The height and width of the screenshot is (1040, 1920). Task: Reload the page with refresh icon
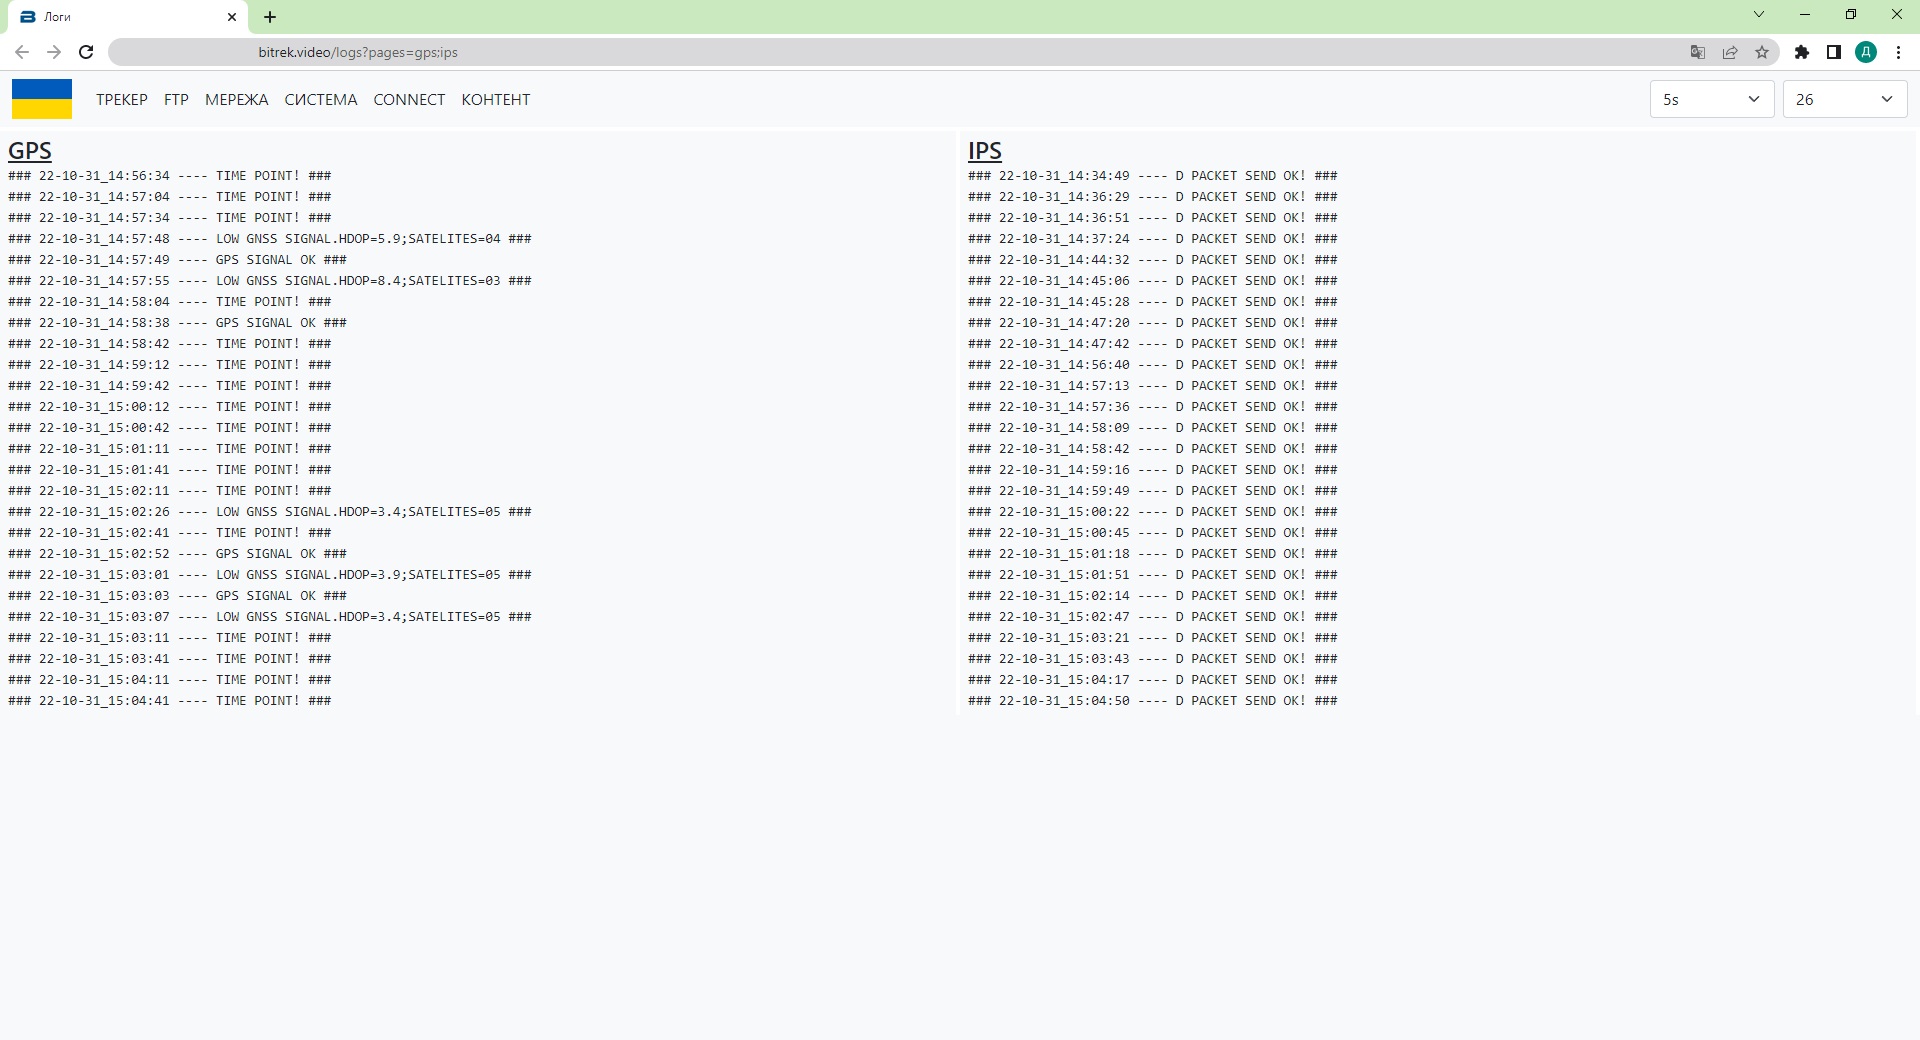(86, 52)
